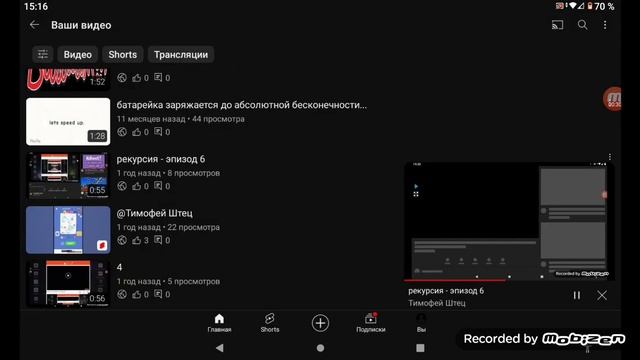Click like icon on top partially visible 1:52 video row

tap(136, 78)
